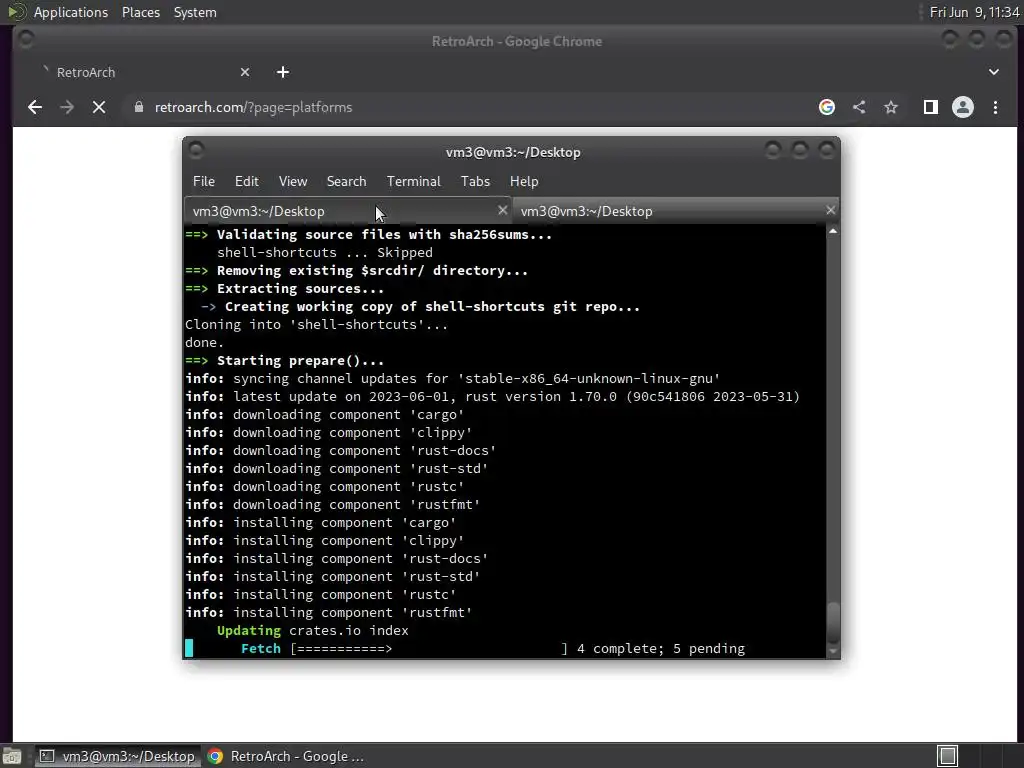
Task: Click 'Extracting sources...' line
Action: coord(285,289)
